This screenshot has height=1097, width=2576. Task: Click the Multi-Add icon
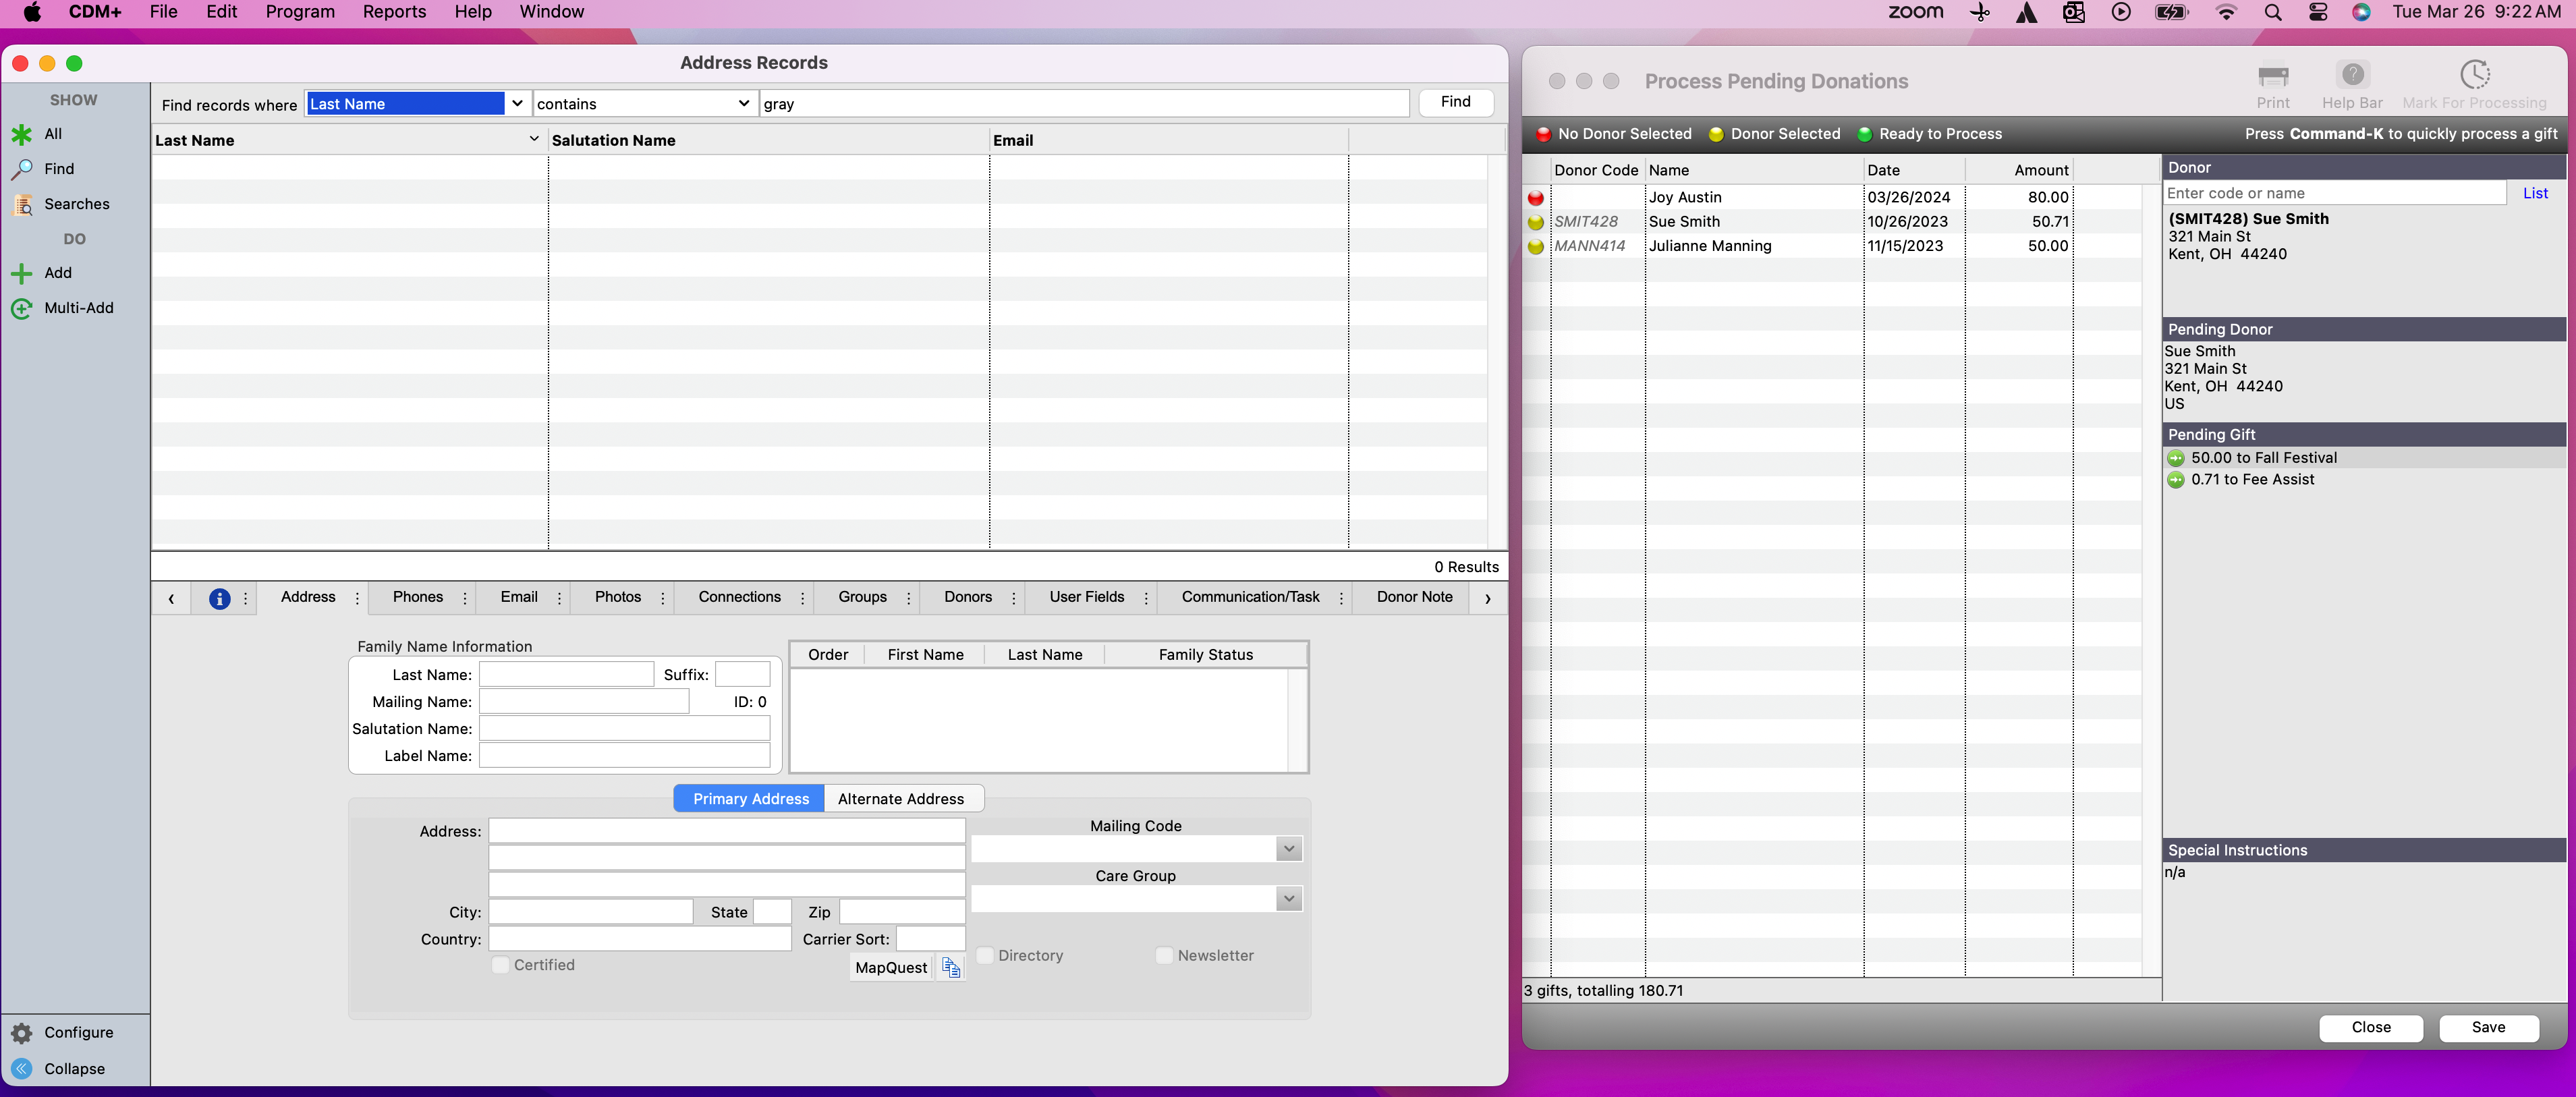(21, 308)
